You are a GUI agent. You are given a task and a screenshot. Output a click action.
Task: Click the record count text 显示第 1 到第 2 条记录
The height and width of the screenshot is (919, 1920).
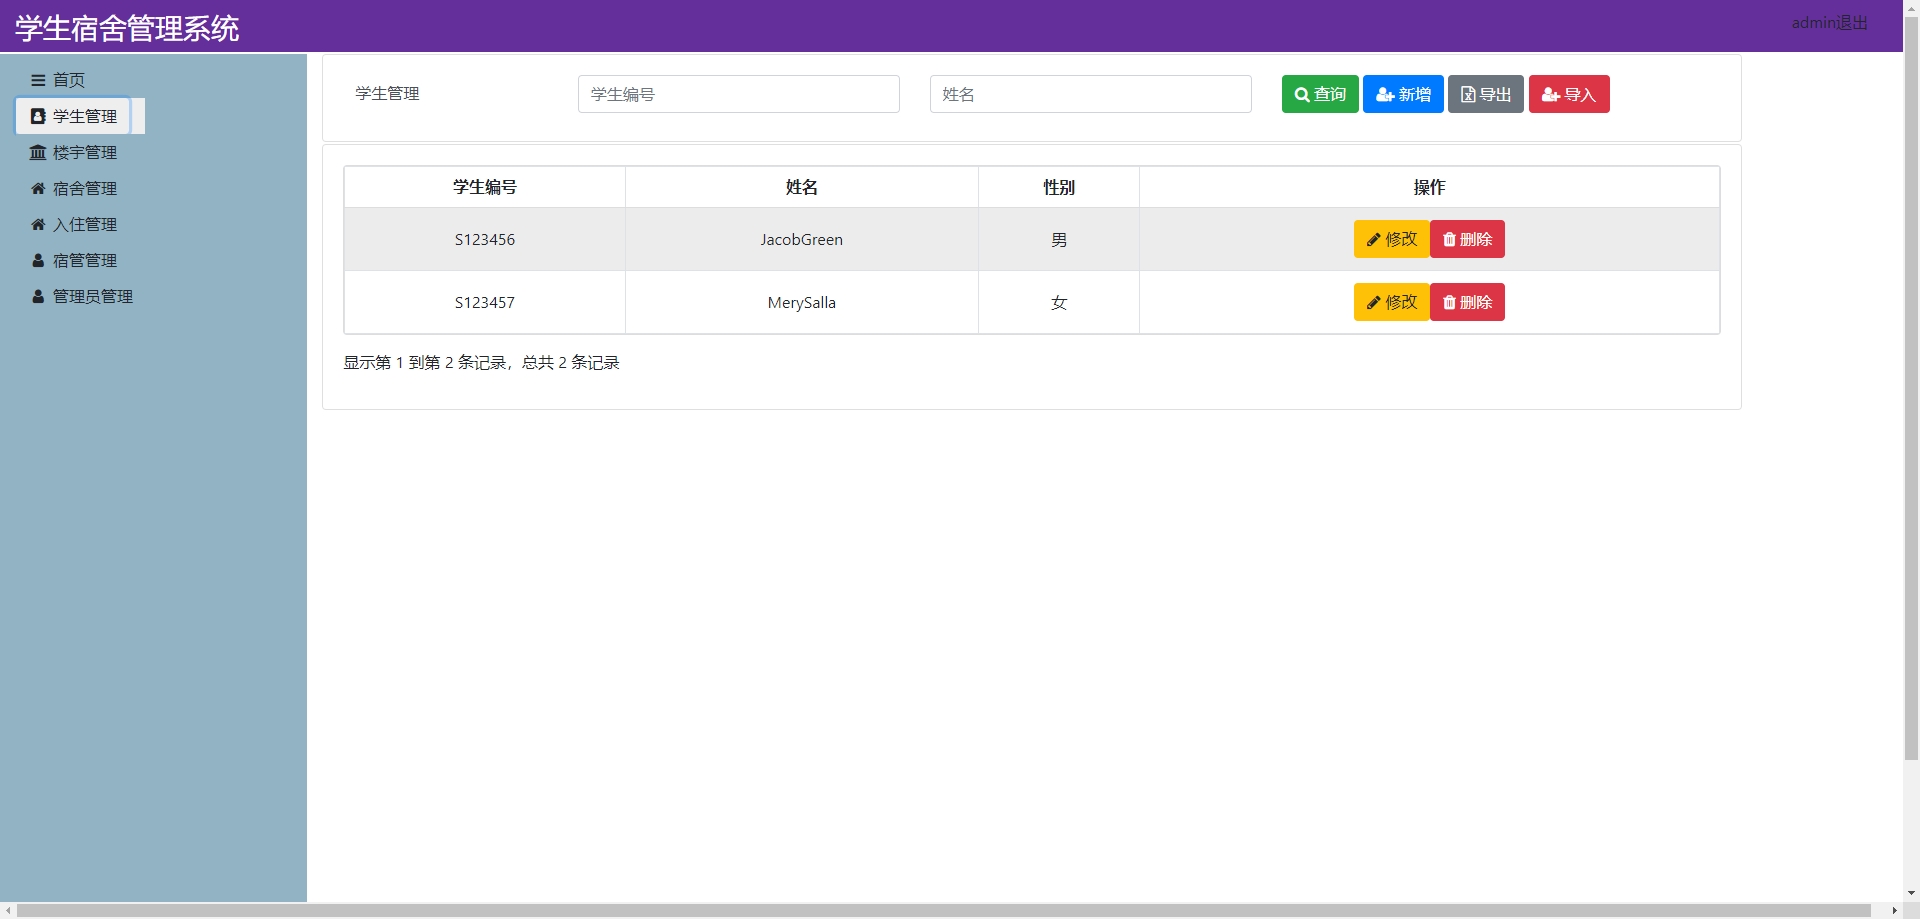(425, 362)
